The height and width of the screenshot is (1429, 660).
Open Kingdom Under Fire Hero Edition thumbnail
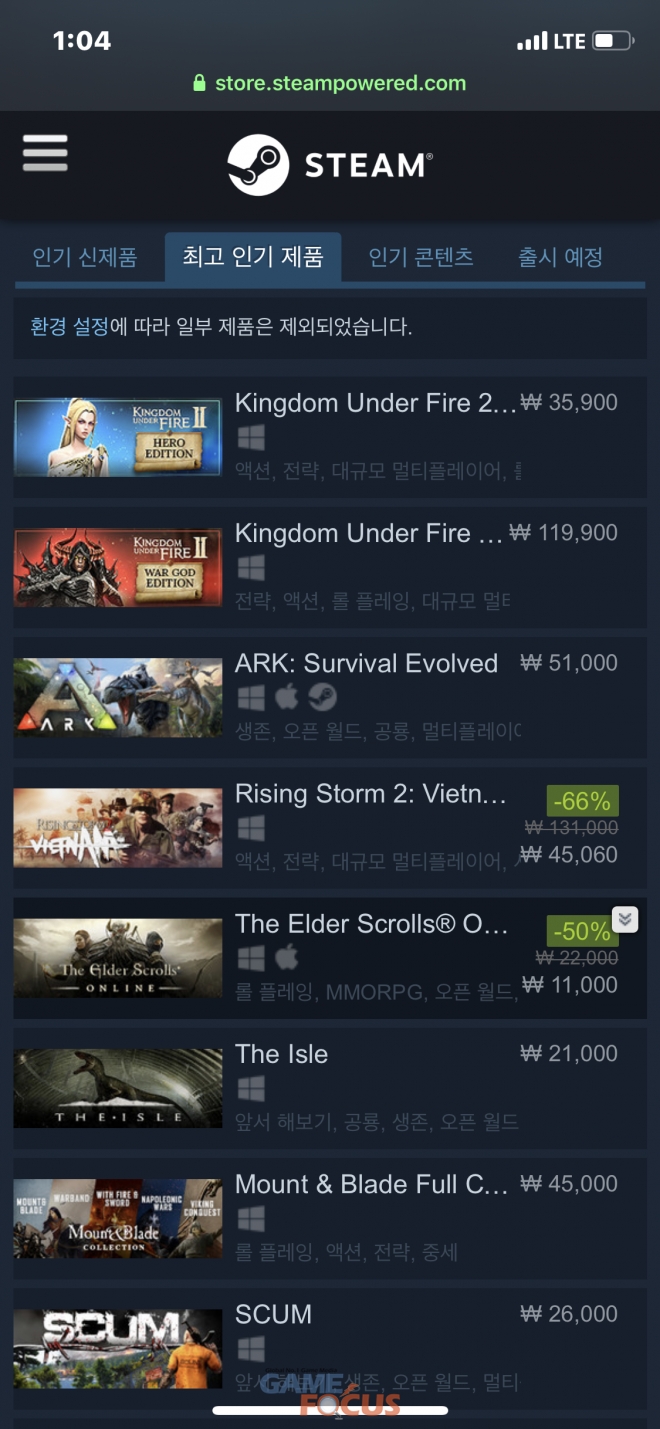point(118,437)
